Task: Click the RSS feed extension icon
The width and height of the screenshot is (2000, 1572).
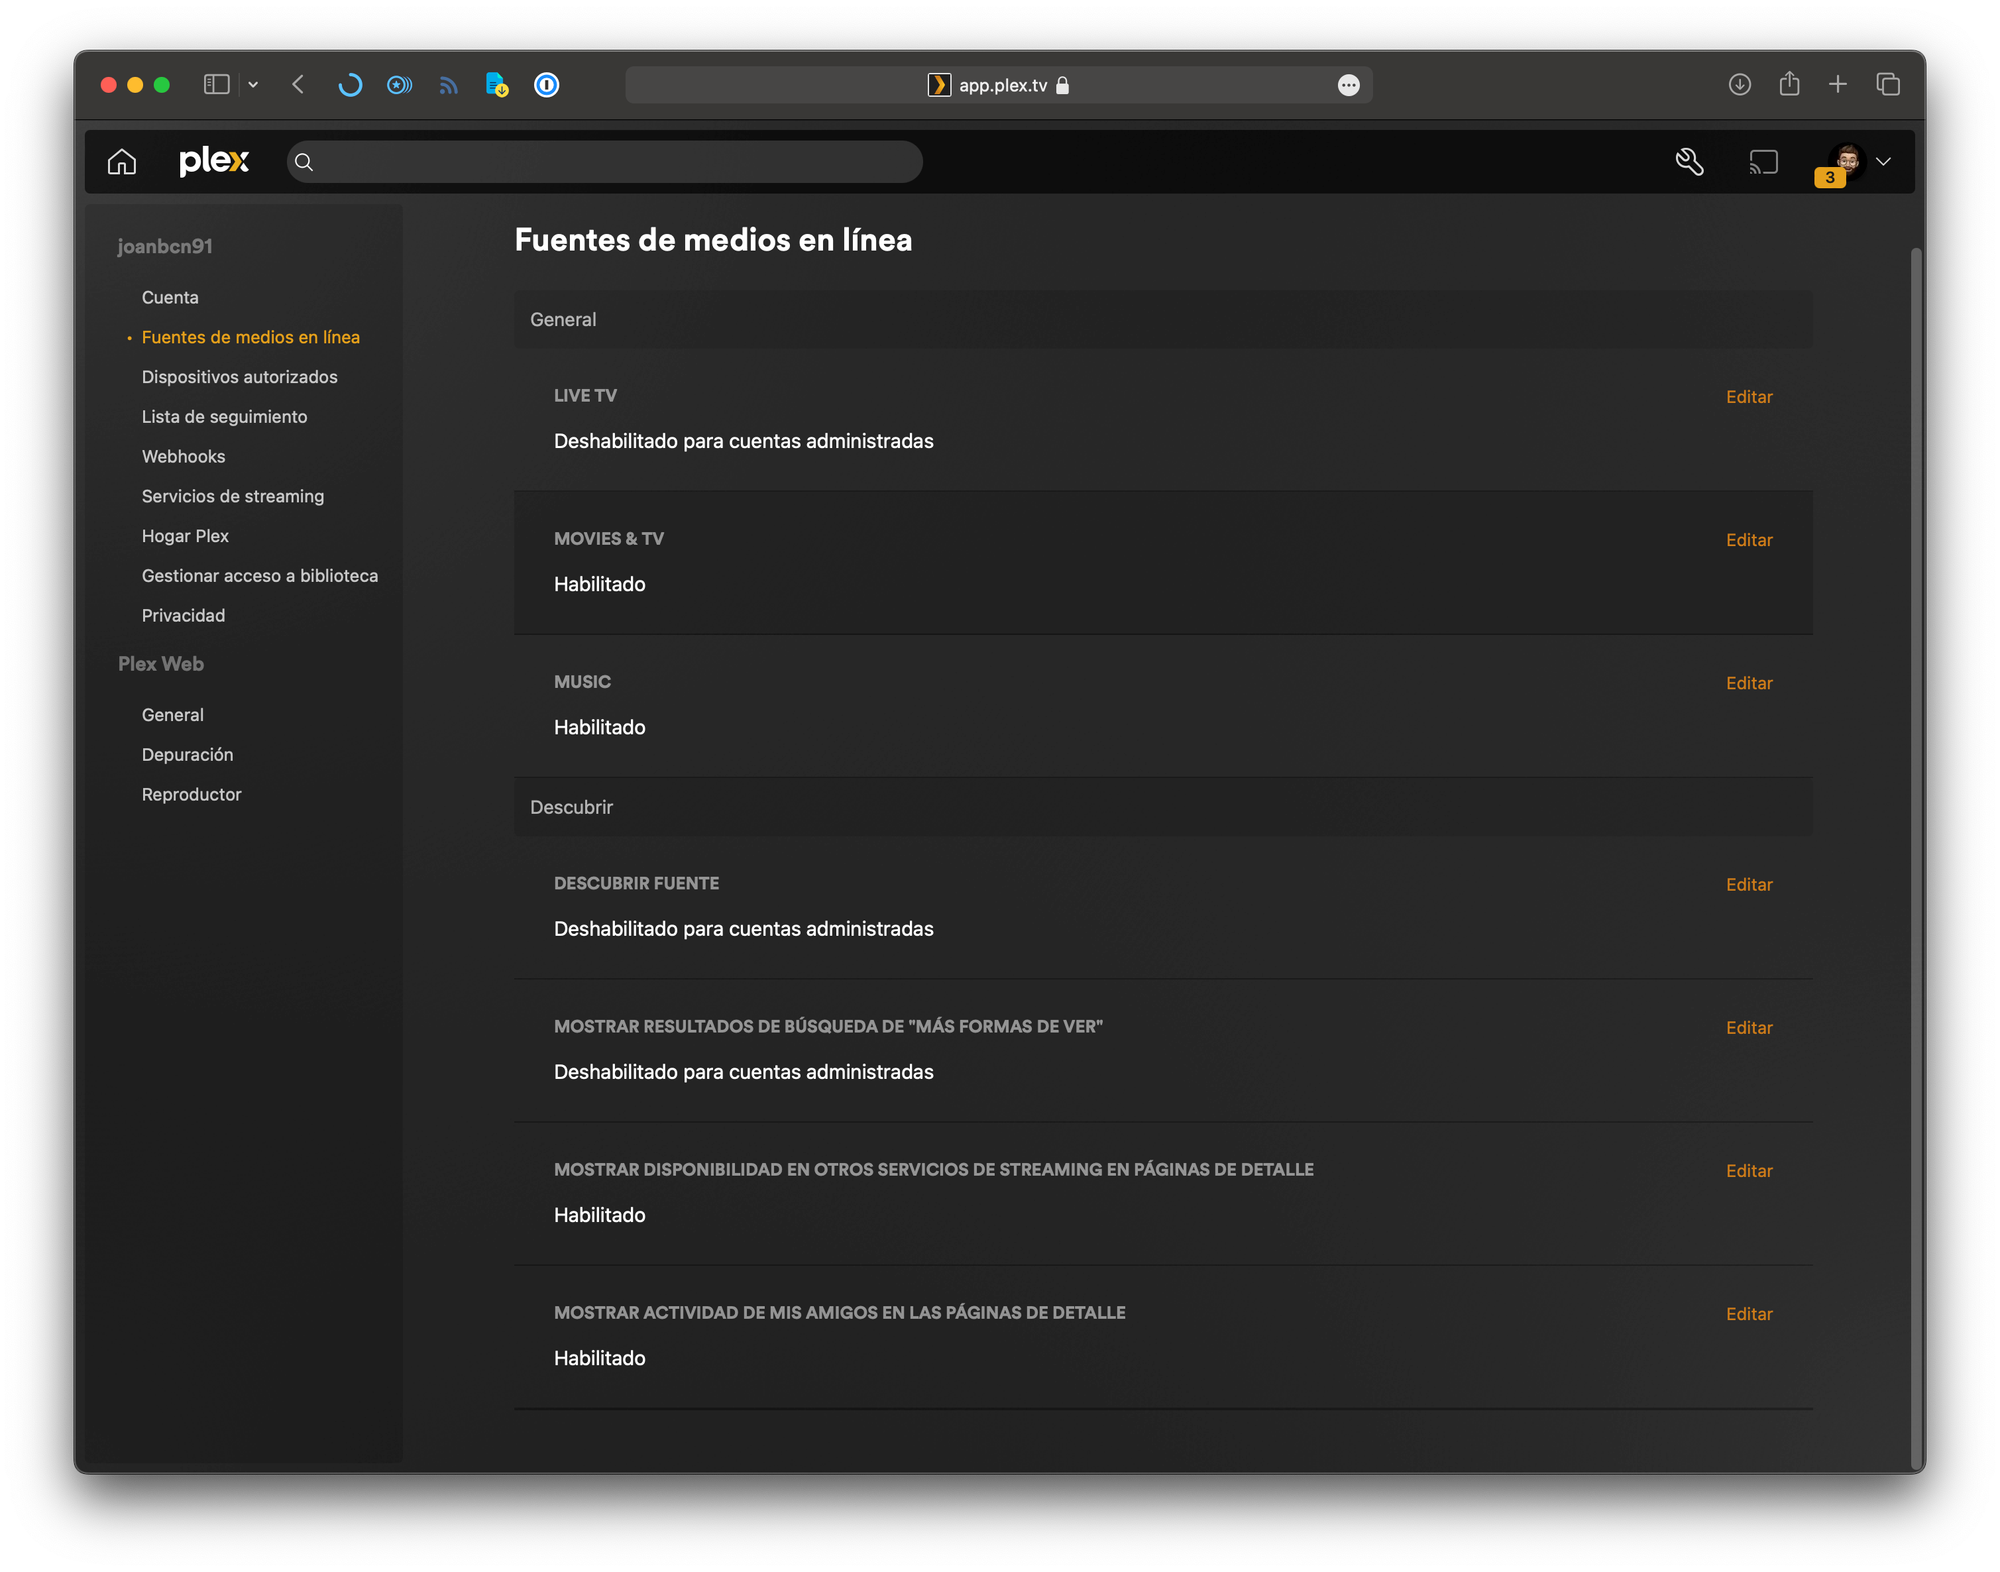Action: (448, 86)
